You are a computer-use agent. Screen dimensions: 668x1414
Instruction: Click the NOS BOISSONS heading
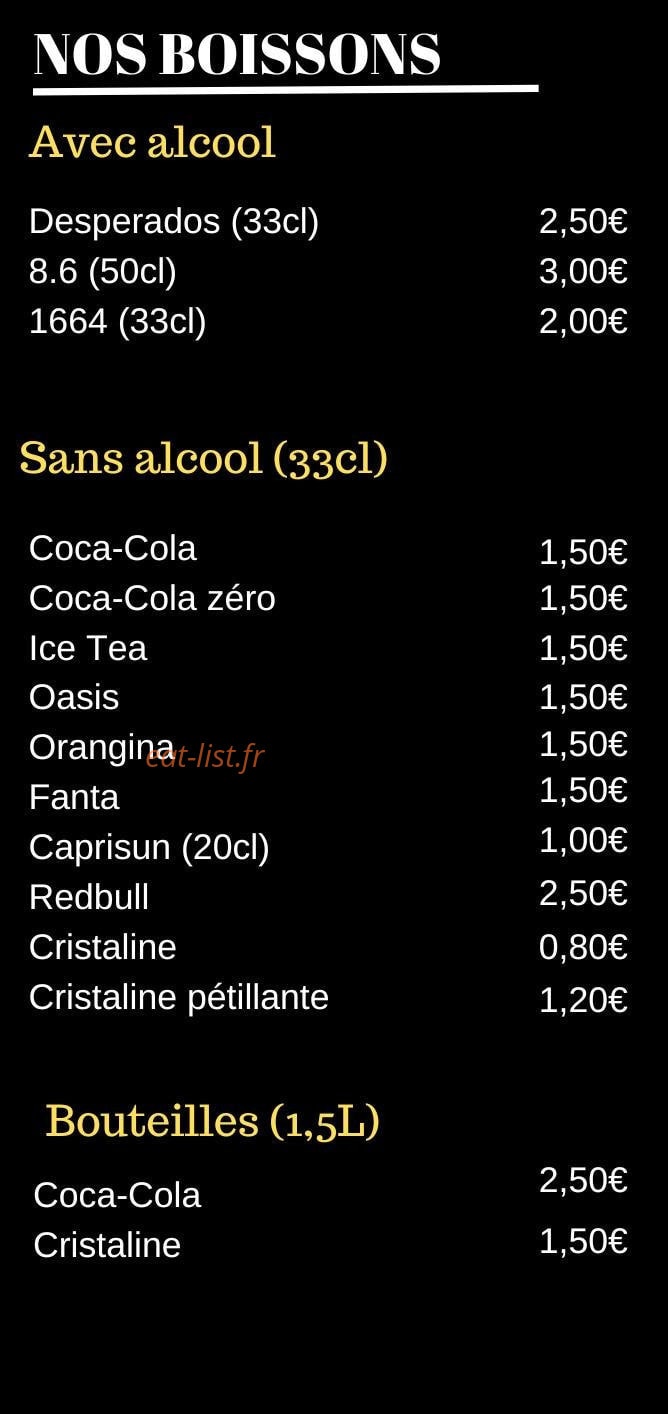click(x=237, y=55)
